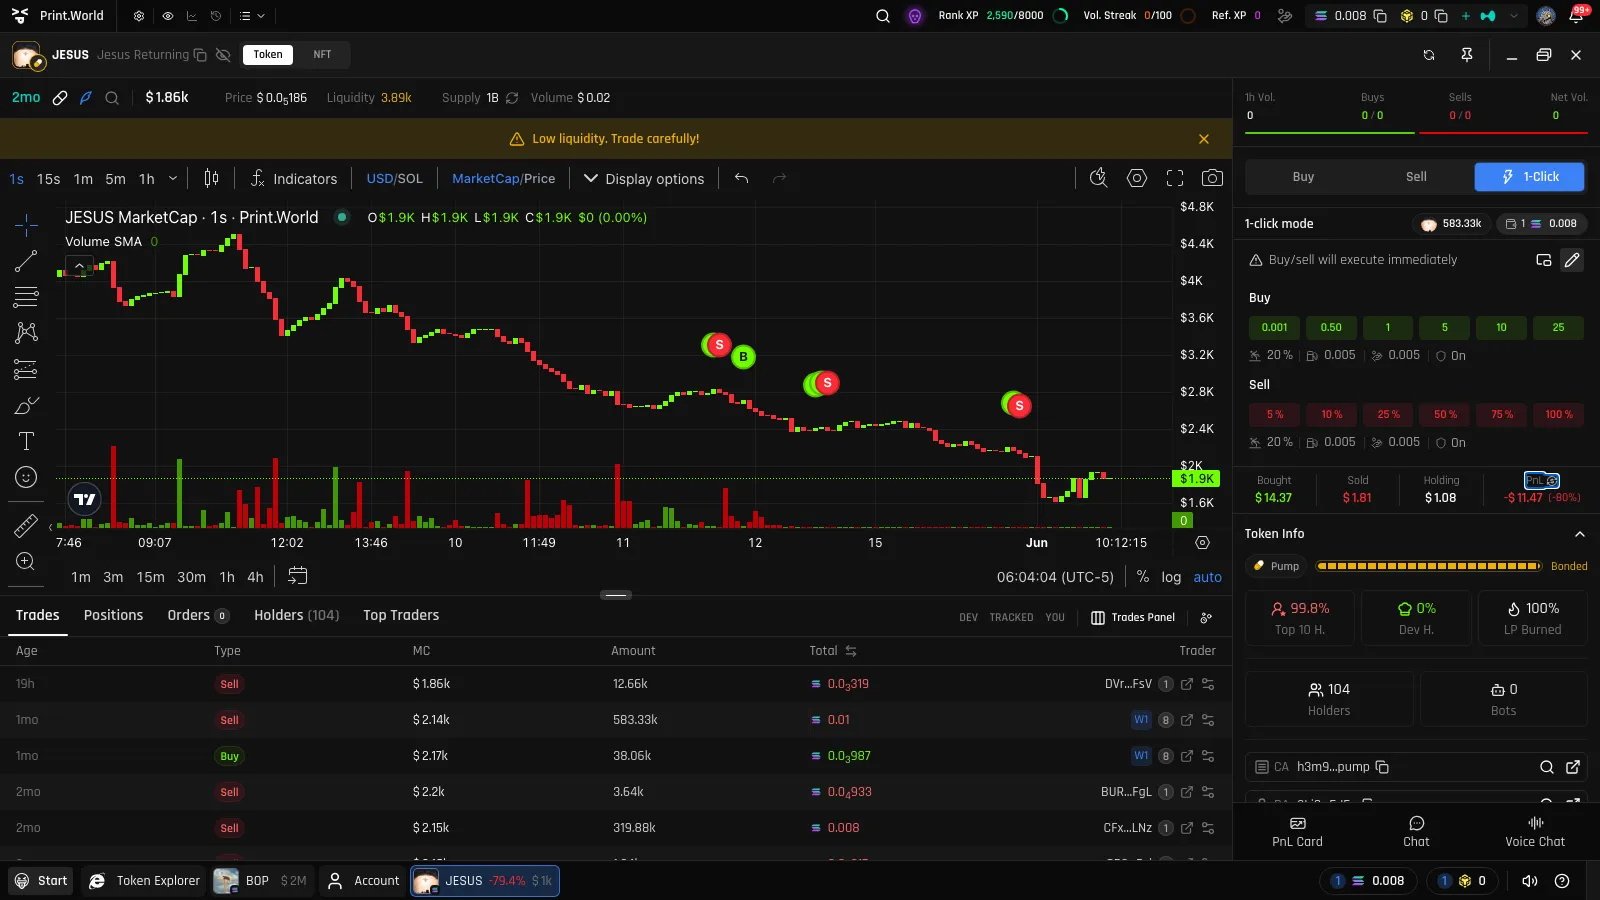Open chart settings hexagon icon
This screenshot has height=900, width=1600.
pos(1137,178)
